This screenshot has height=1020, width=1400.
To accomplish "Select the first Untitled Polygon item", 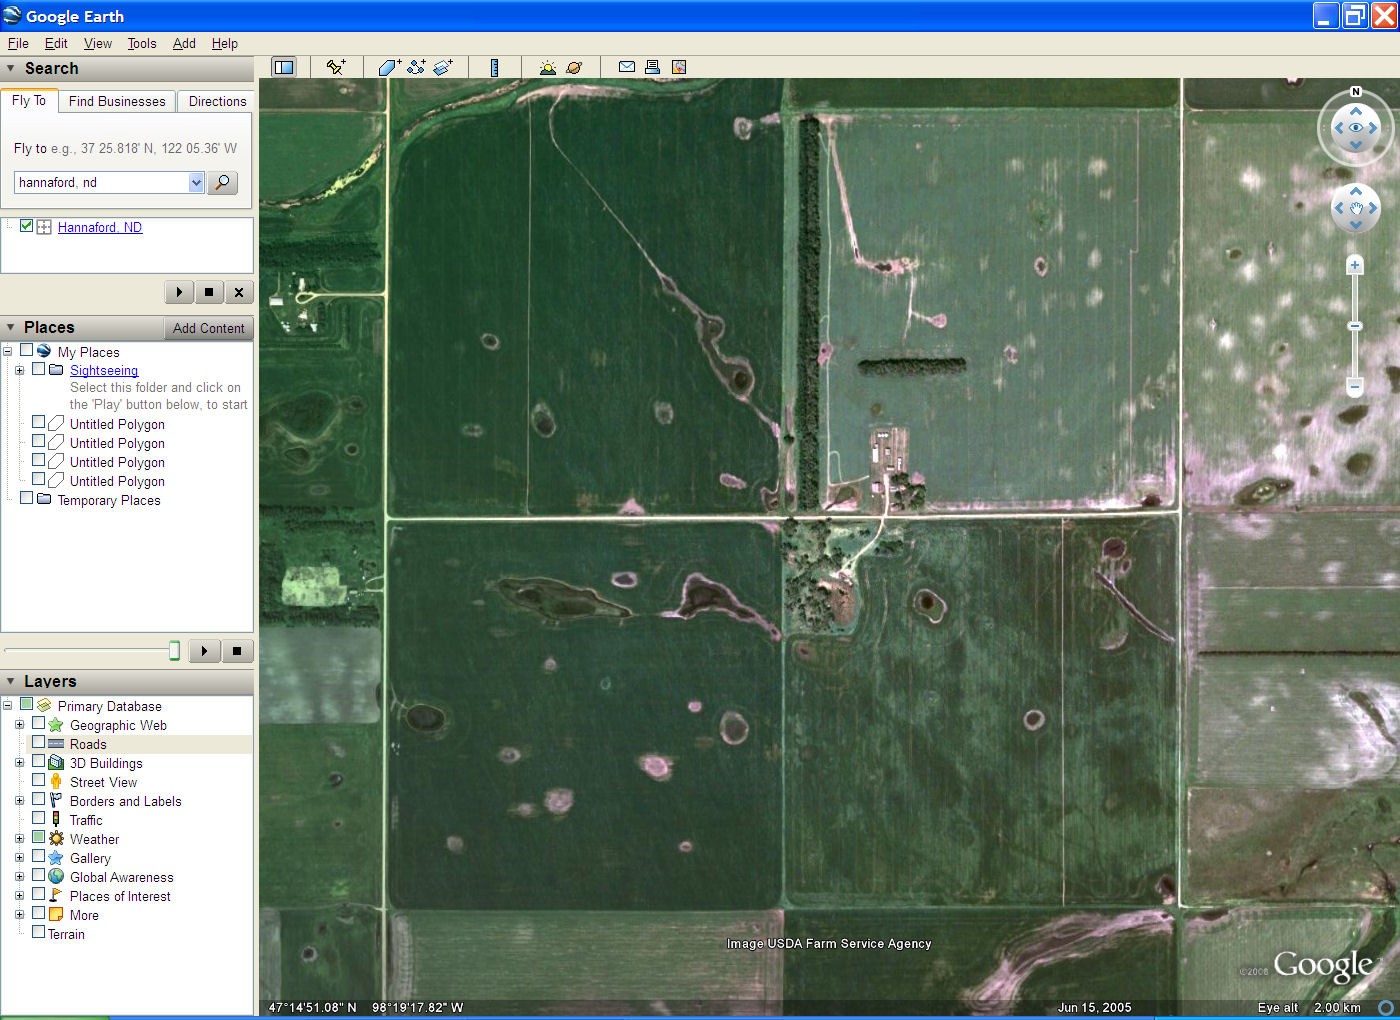I will pyautogui.click(x=117, y=424).
